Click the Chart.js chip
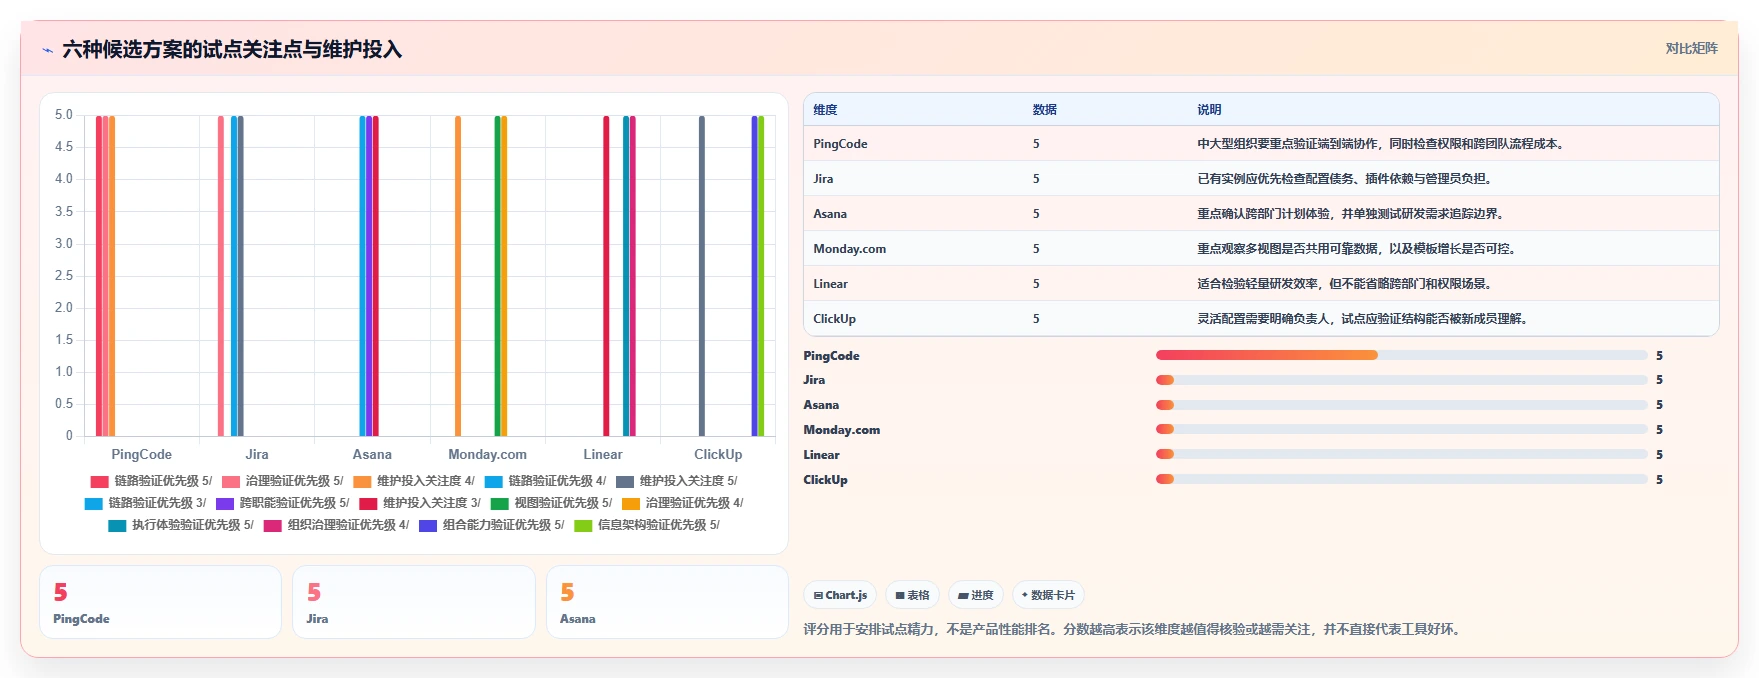 (840, 595)
